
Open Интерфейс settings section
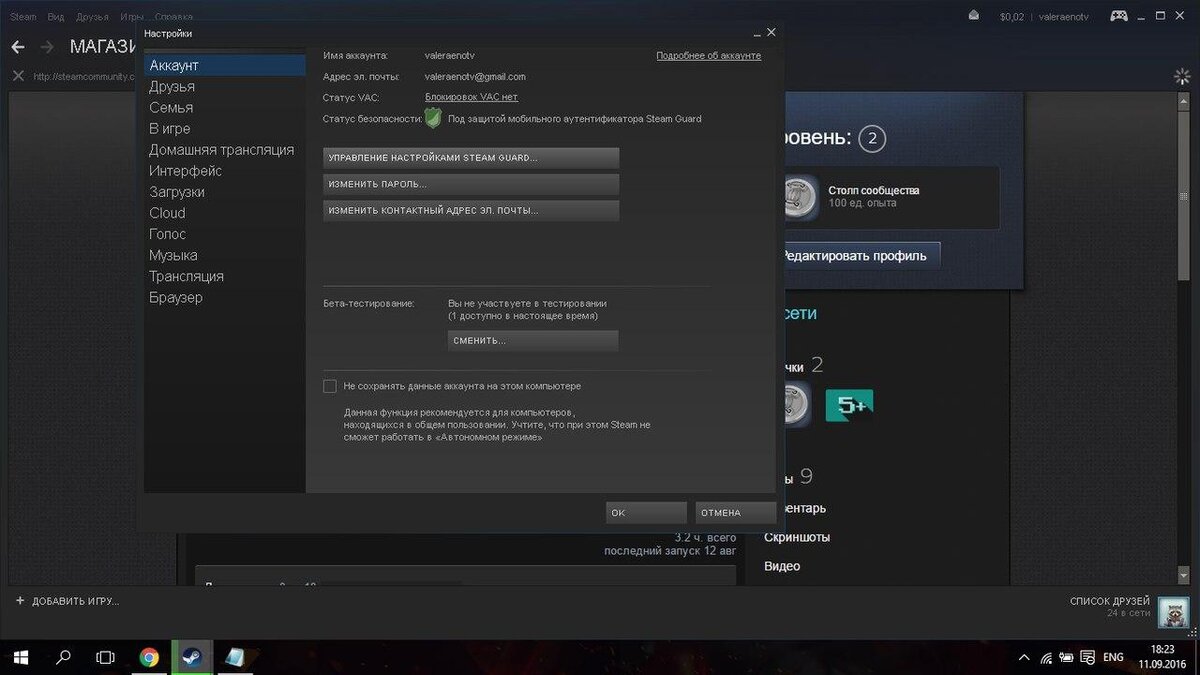[225, 170]
